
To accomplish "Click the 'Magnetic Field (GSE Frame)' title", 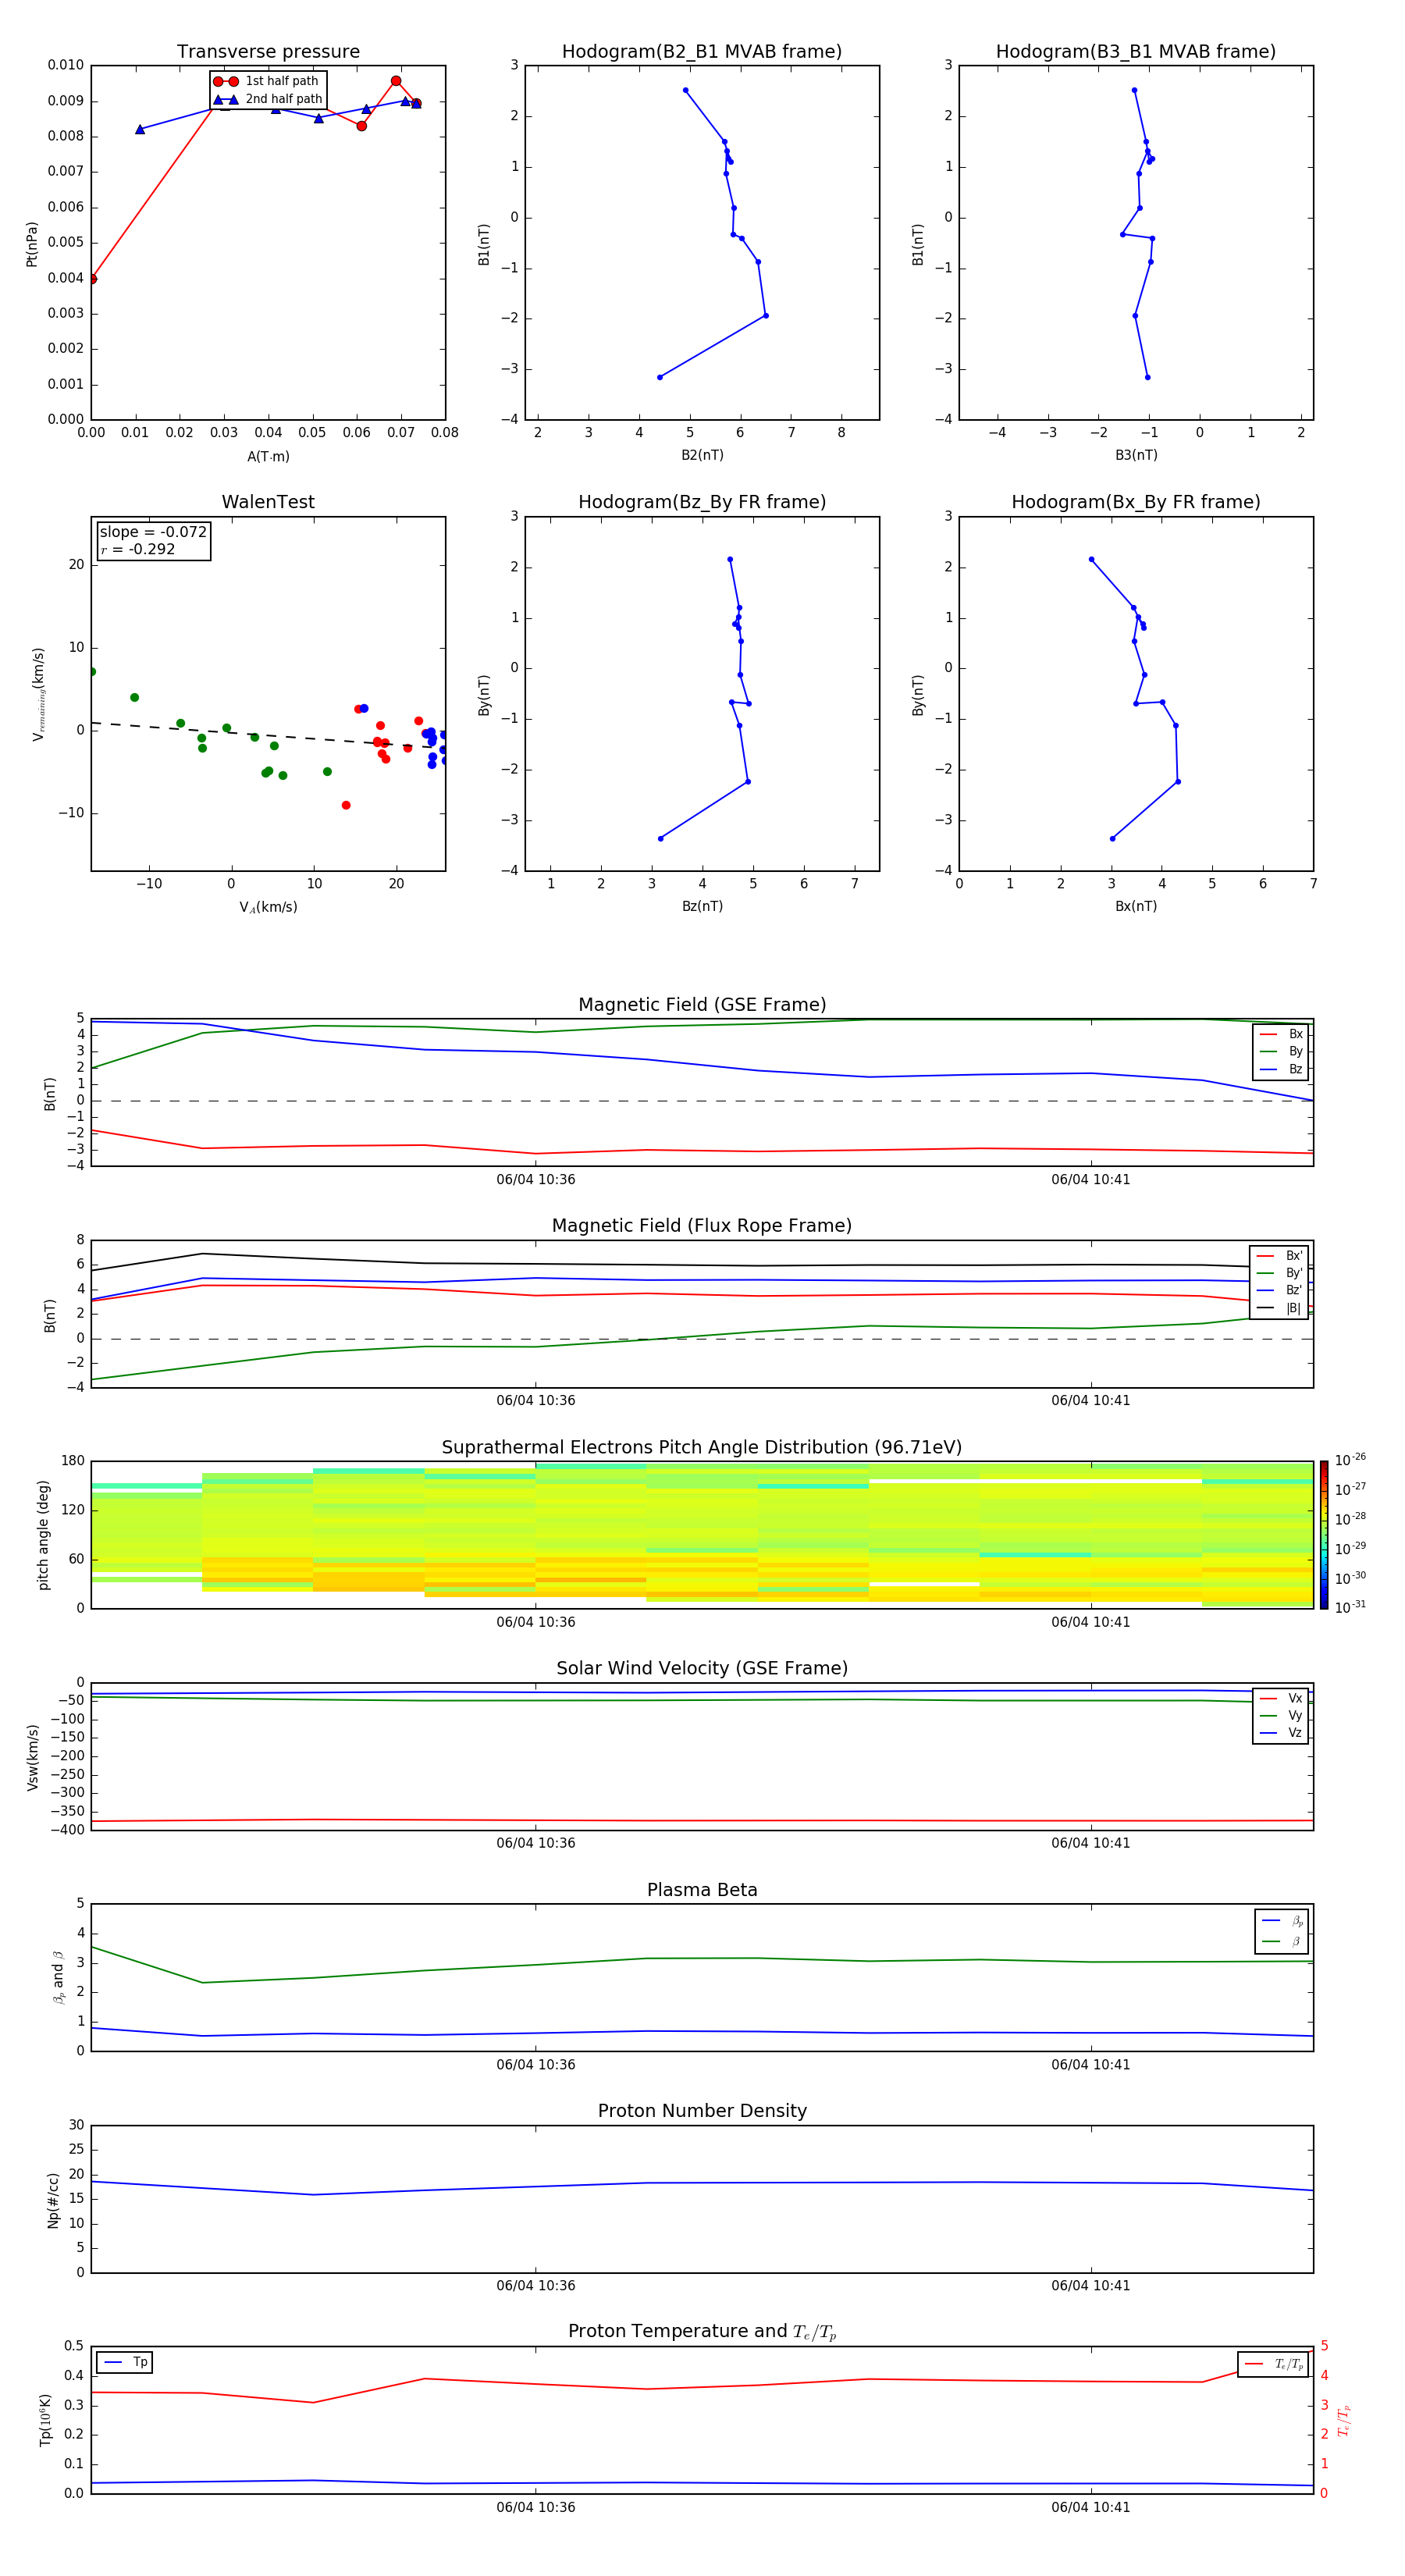I will 702,1005.
